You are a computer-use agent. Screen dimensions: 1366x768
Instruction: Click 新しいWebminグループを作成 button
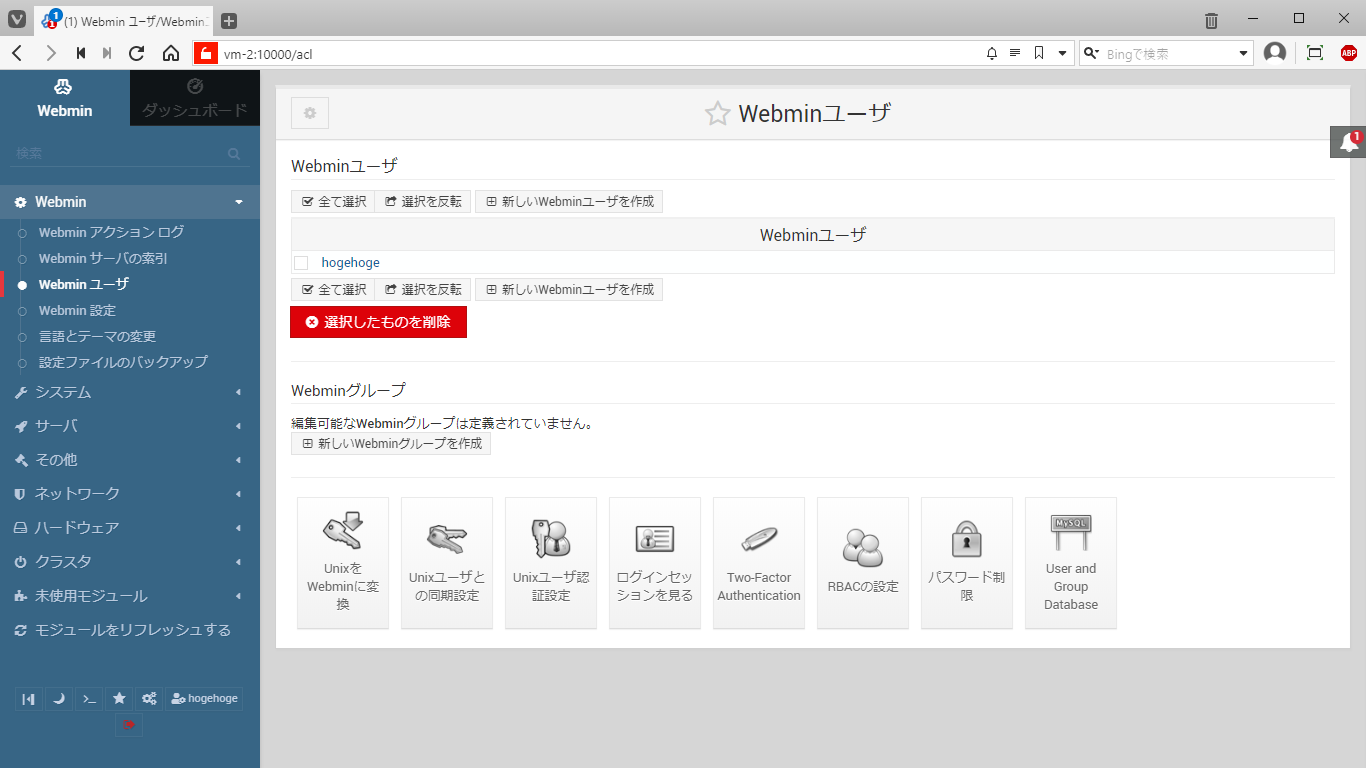pyautogui.click(x=391, y=443)
